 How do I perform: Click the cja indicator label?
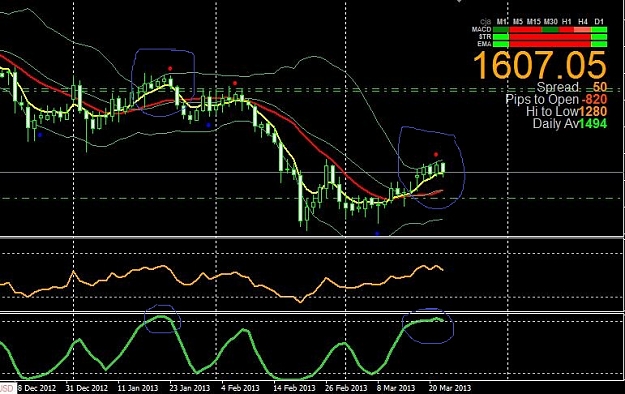point(486,22)
